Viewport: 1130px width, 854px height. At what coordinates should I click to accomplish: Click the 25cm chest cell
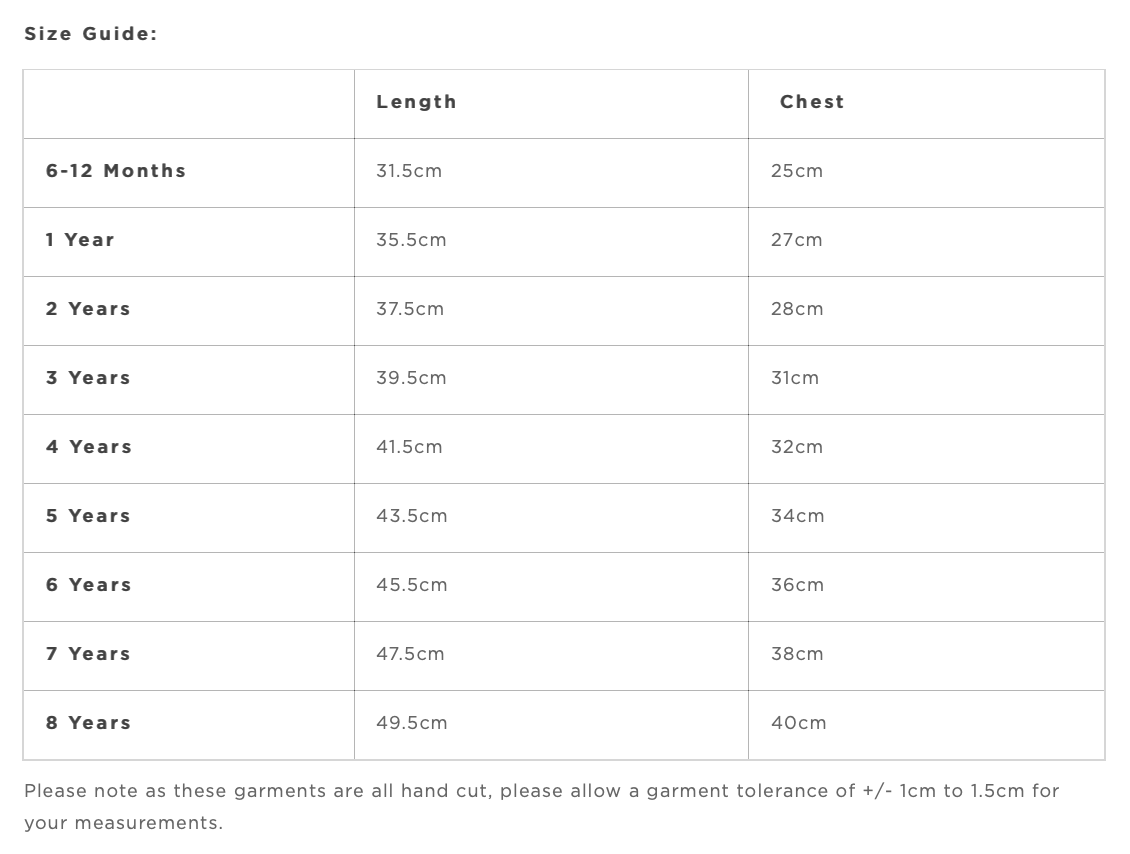click(797, 171)
